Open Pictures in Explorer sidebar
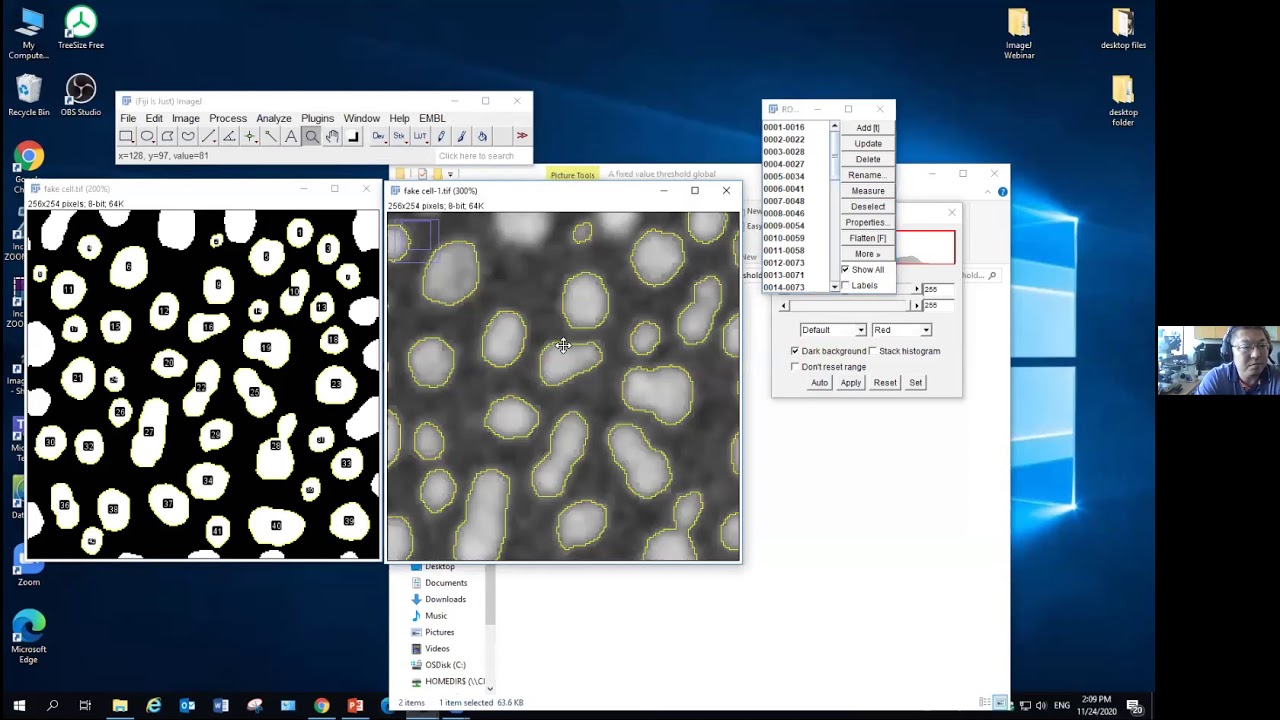This screenshot has height=720, width=1280. 439,632
